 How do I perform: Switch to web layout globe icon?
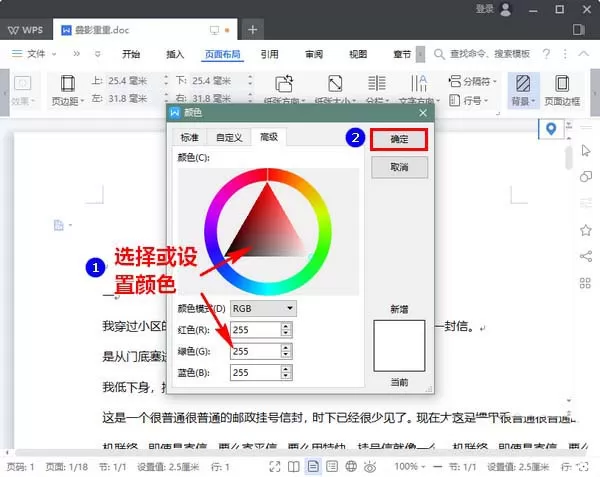(x=351, y=467)
